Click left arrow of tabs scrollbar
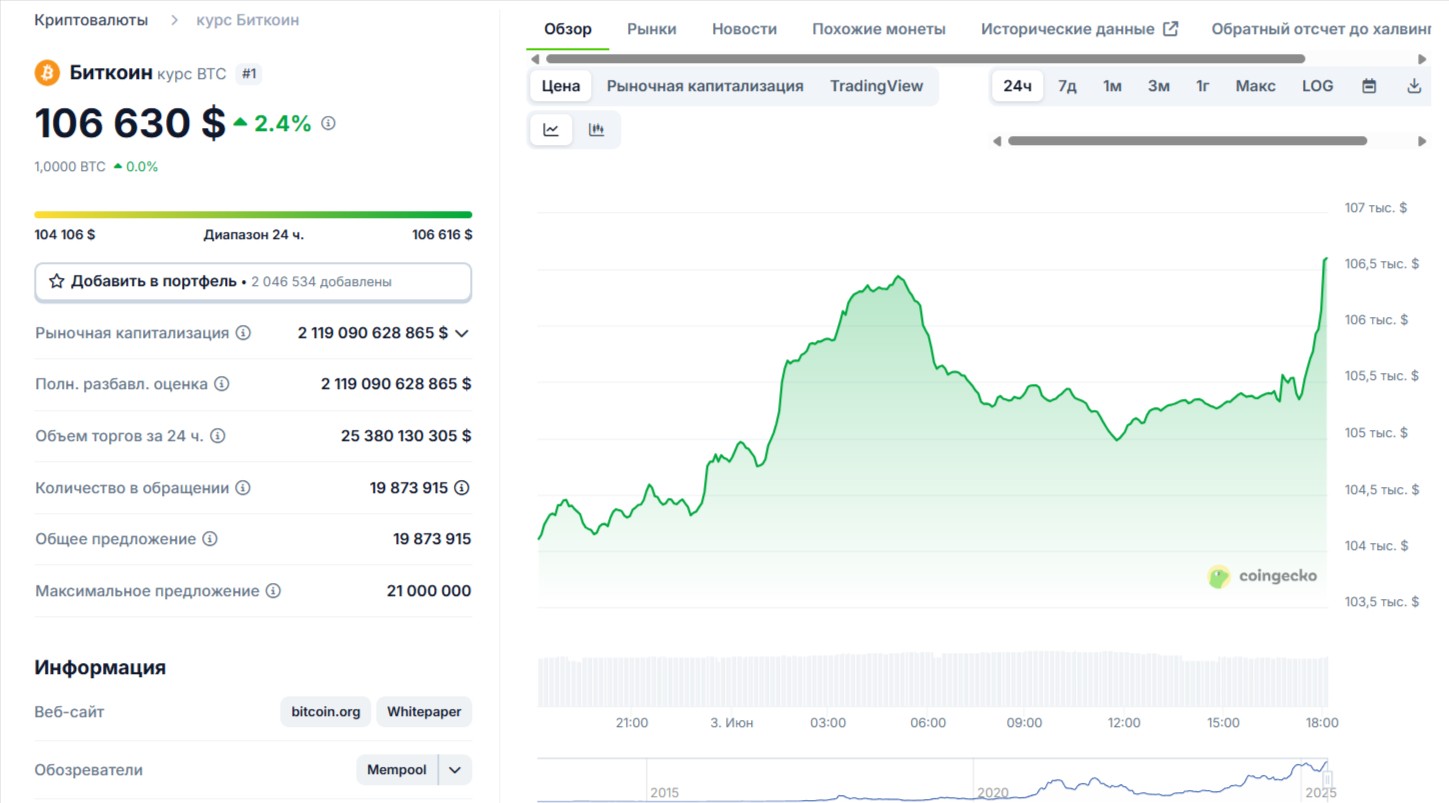This screenshot has height=803, width=1449. (535, 59)
